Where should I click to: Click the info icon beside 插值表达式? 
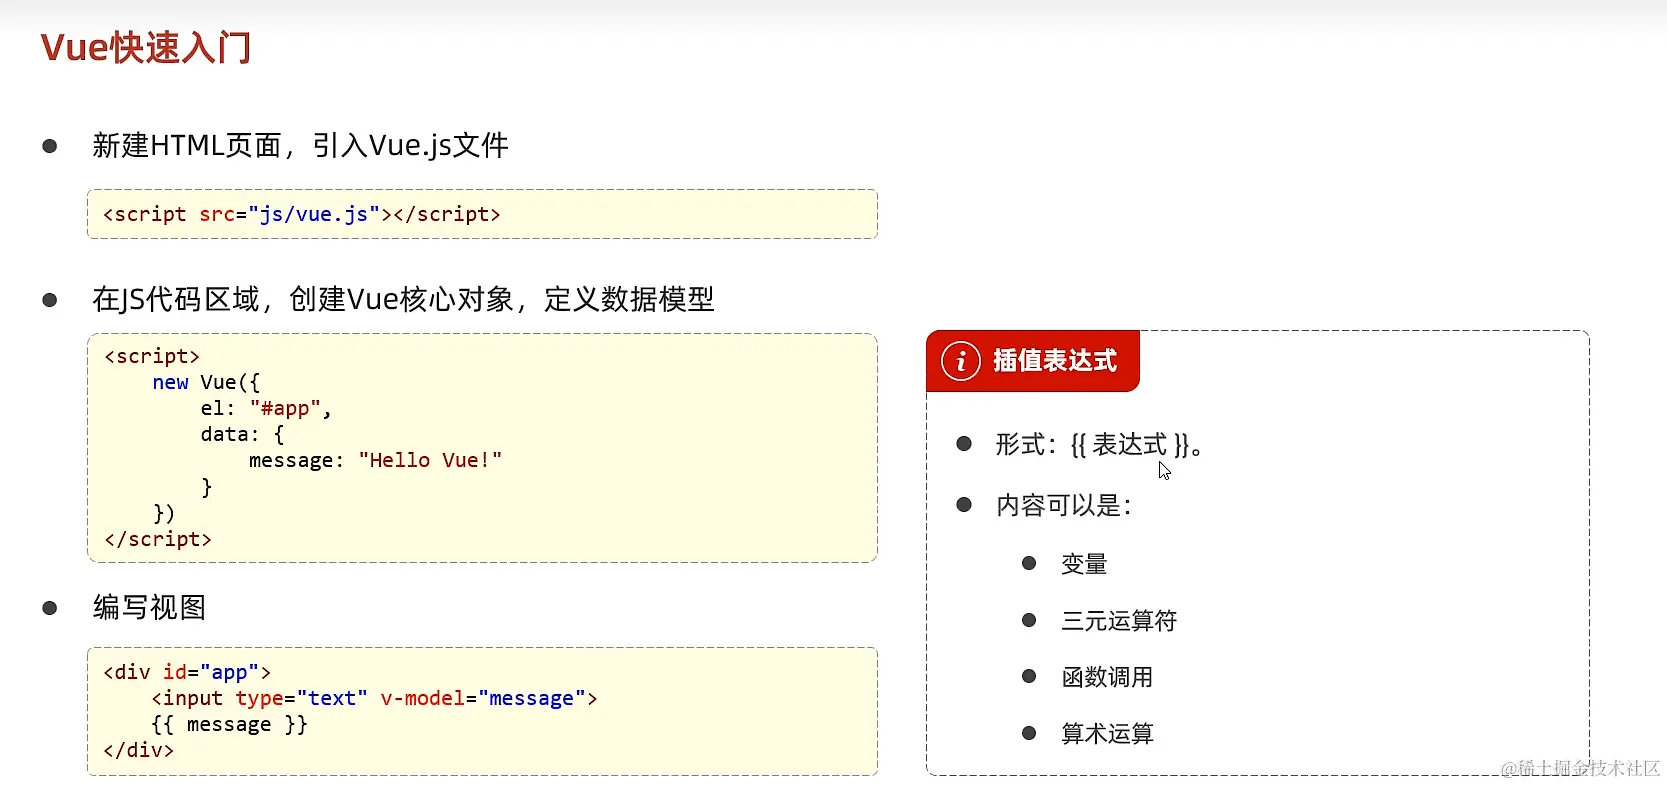point(960,361)
